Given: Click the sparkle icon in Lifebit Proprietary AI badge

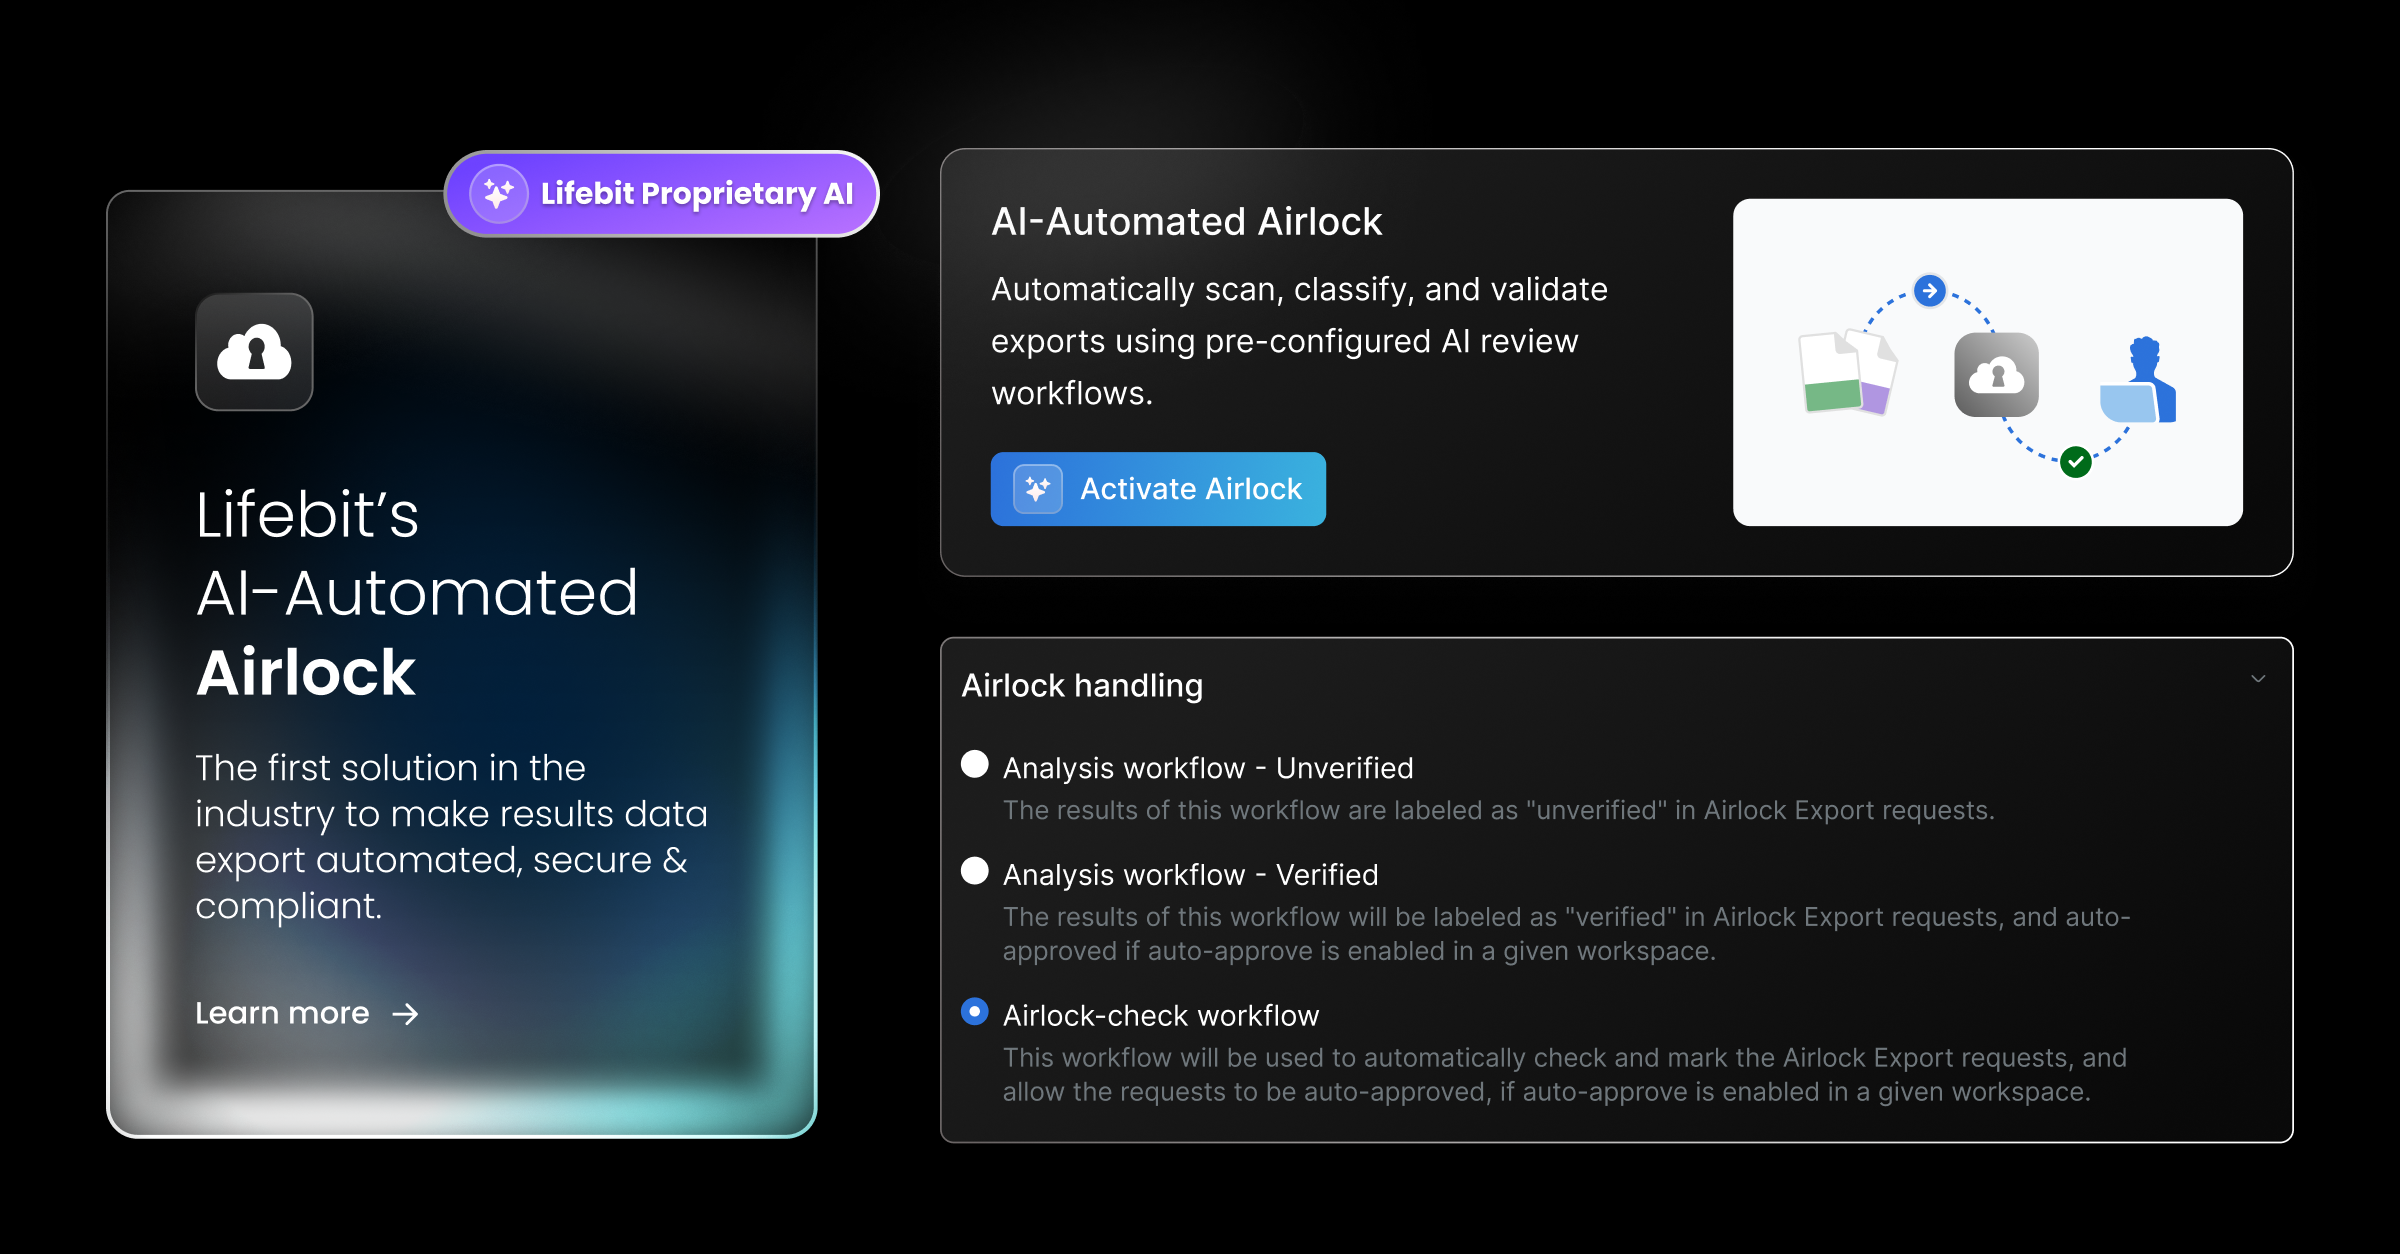Looking at the screenshot, I should 498,194.
